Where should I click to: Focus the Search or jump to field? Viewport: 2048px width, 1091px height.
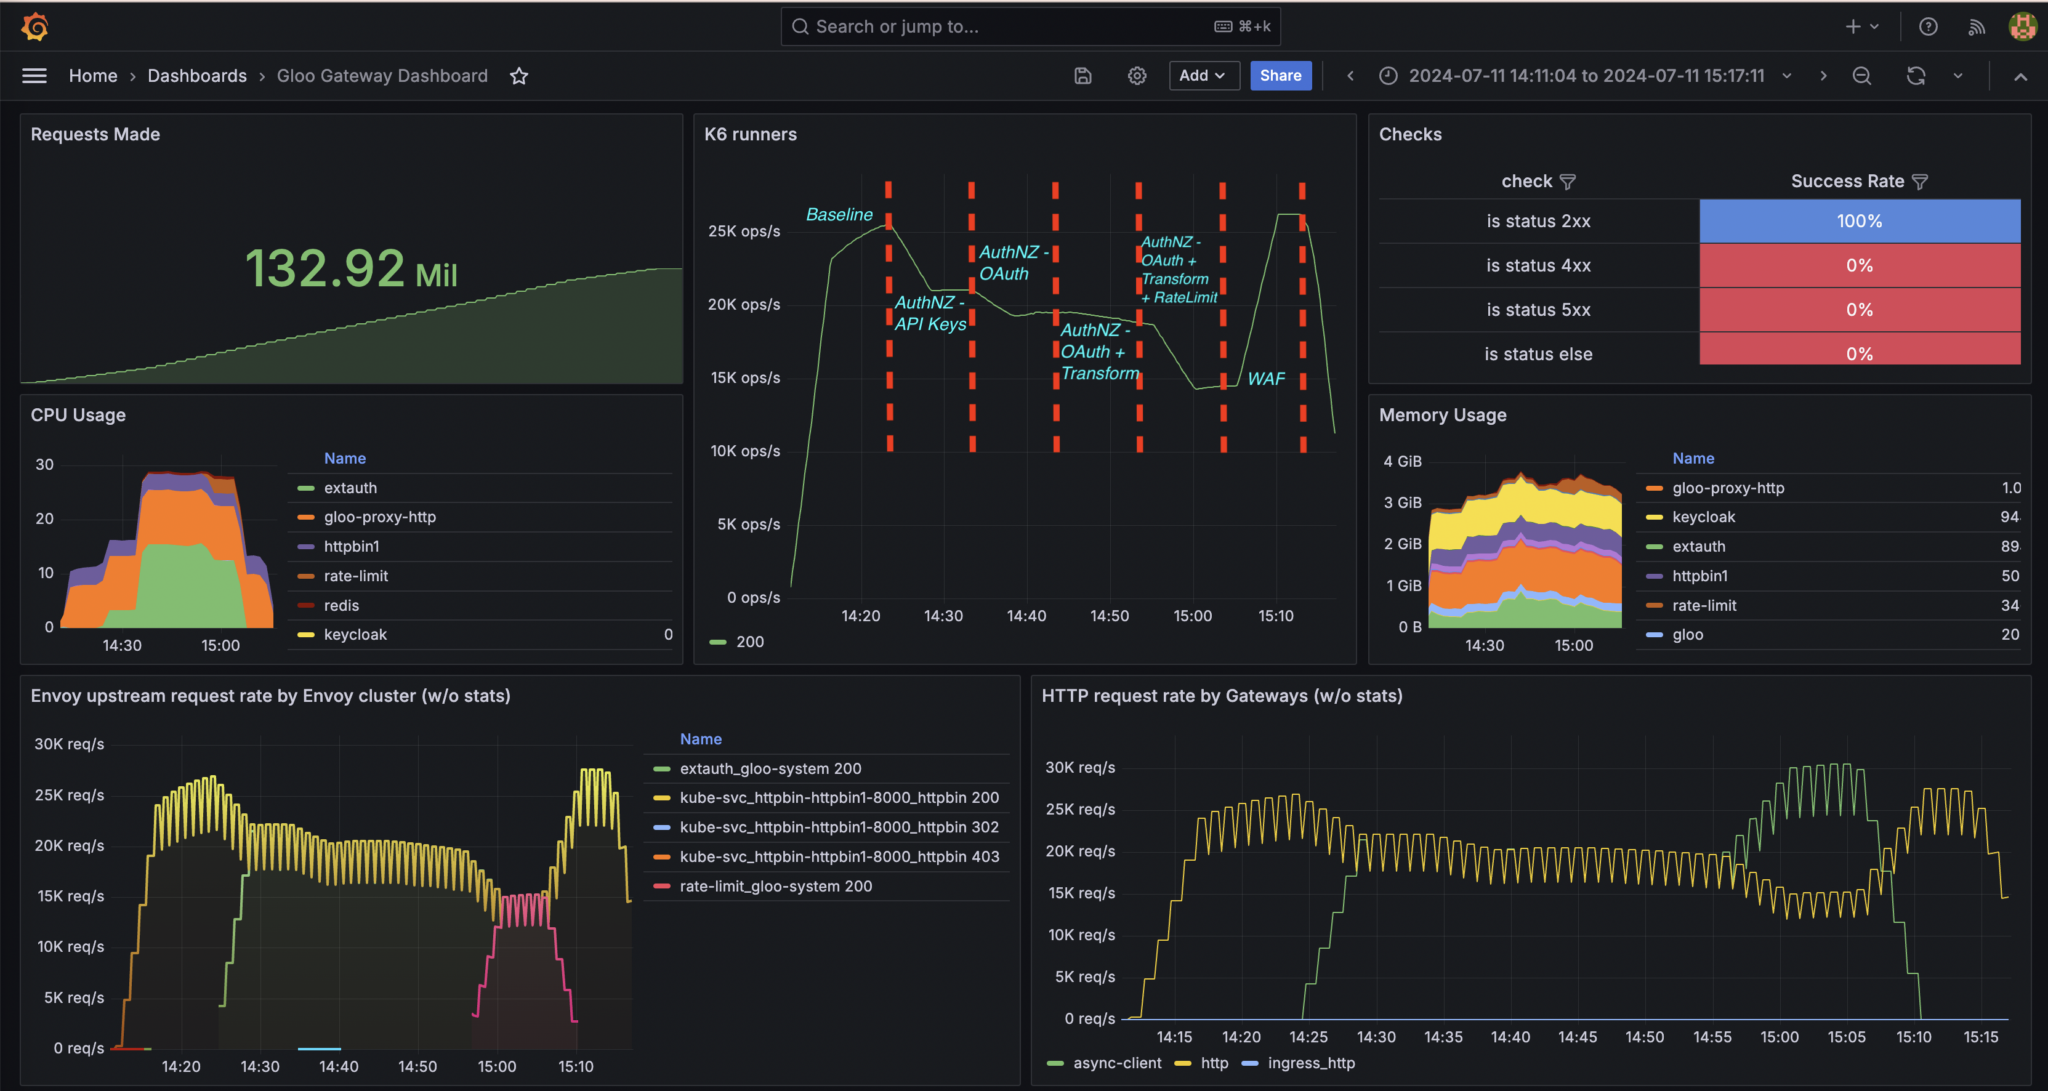click(1030, 27)
